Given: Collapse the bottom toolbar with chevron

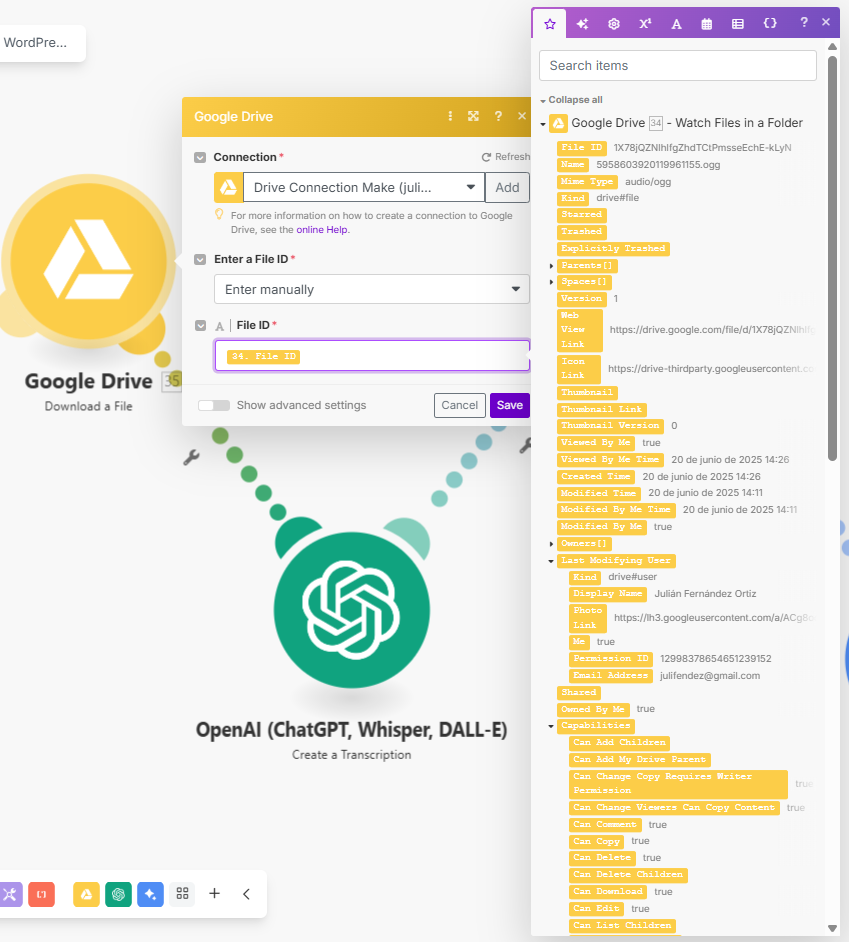Looking at the screenshot, I should click(x=246, y=894).
